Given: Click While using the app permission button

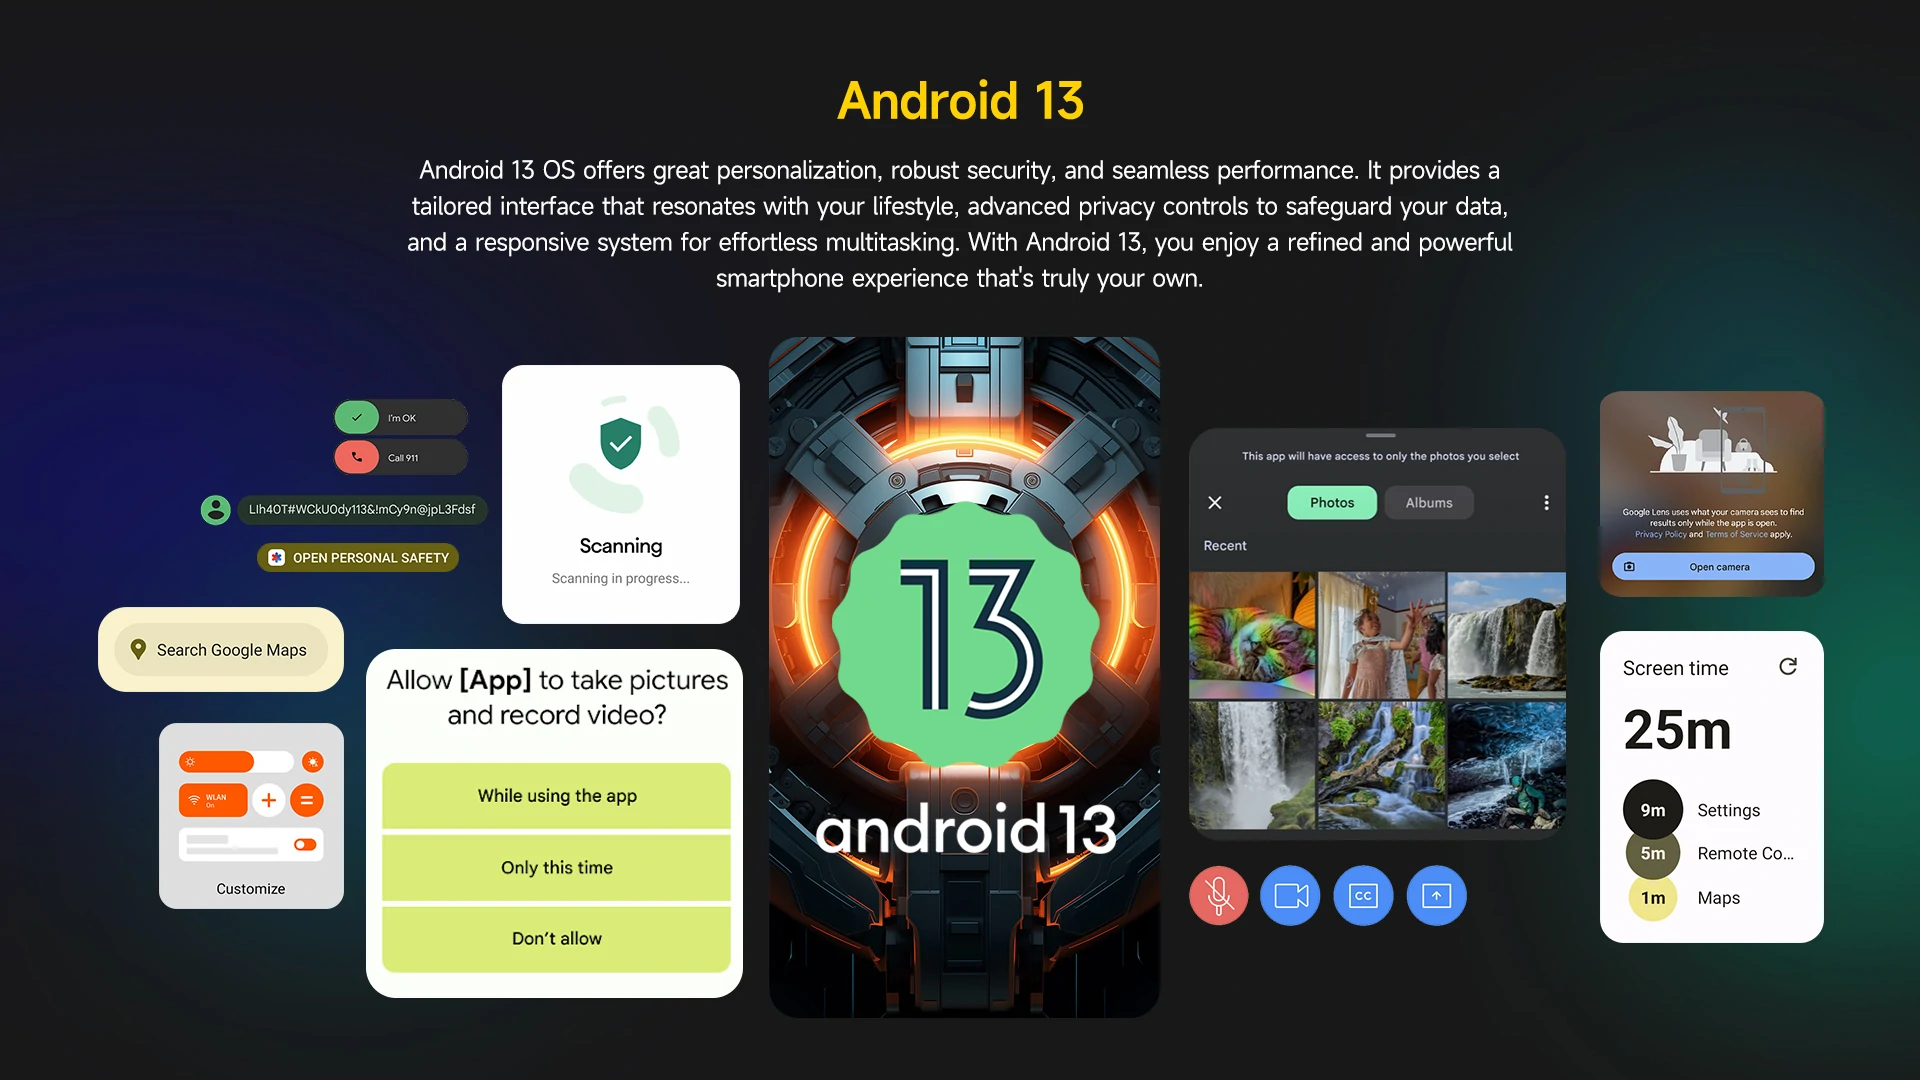Looking at the screenshot, I should pos(556,795).
